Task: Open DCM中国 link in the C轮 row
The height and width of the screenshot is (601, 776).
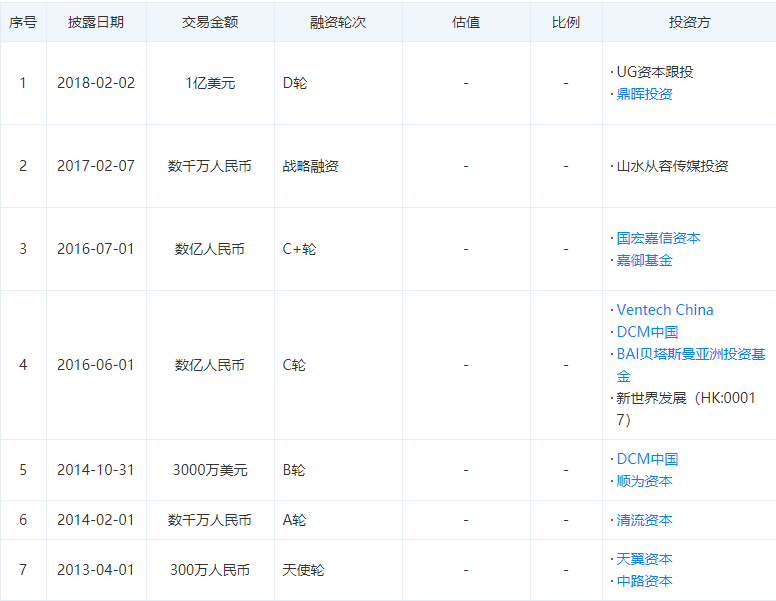Action: tap(647, 332)
